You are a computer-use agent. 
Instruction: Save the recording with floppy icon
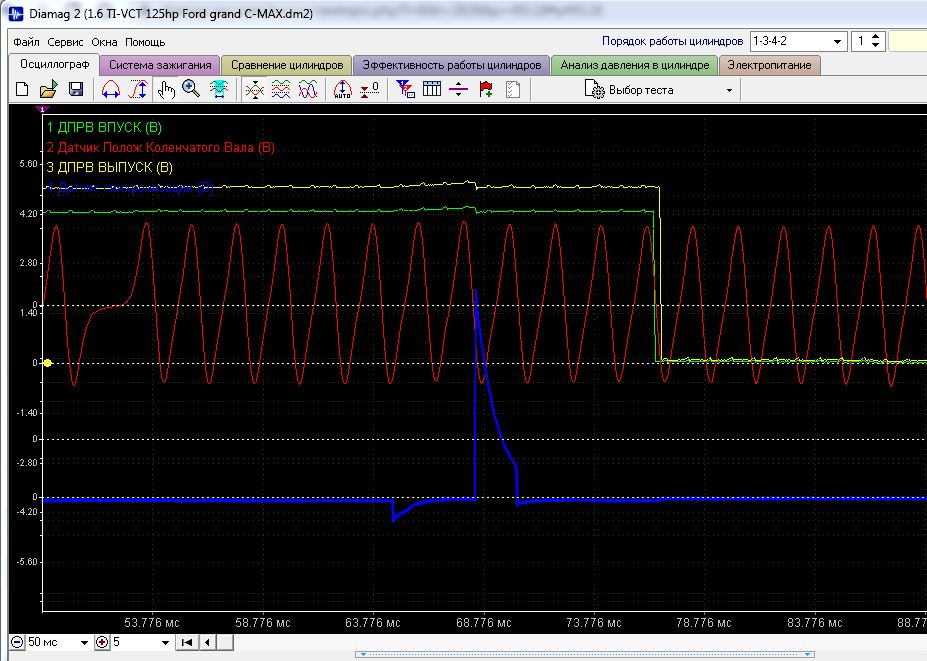[76, 89]
